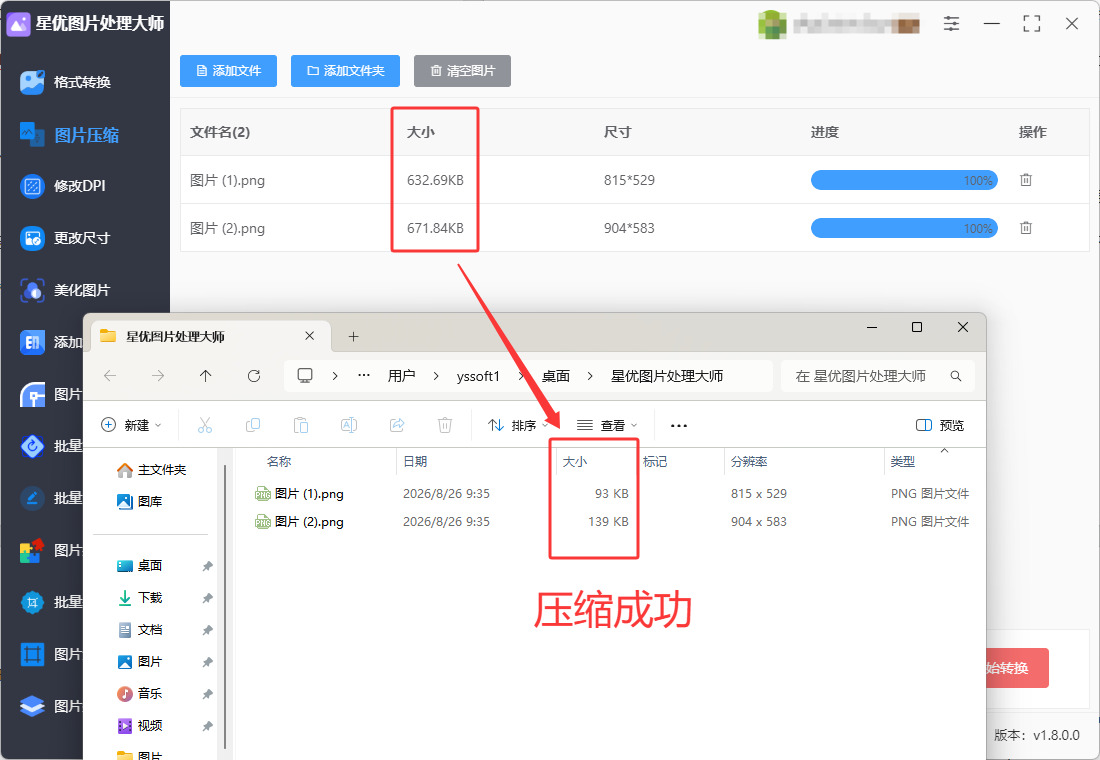Close the 星优图片处理大师 Explorer tab
This screenshot has width=1100, height=760.
click(x=309, y=336)
